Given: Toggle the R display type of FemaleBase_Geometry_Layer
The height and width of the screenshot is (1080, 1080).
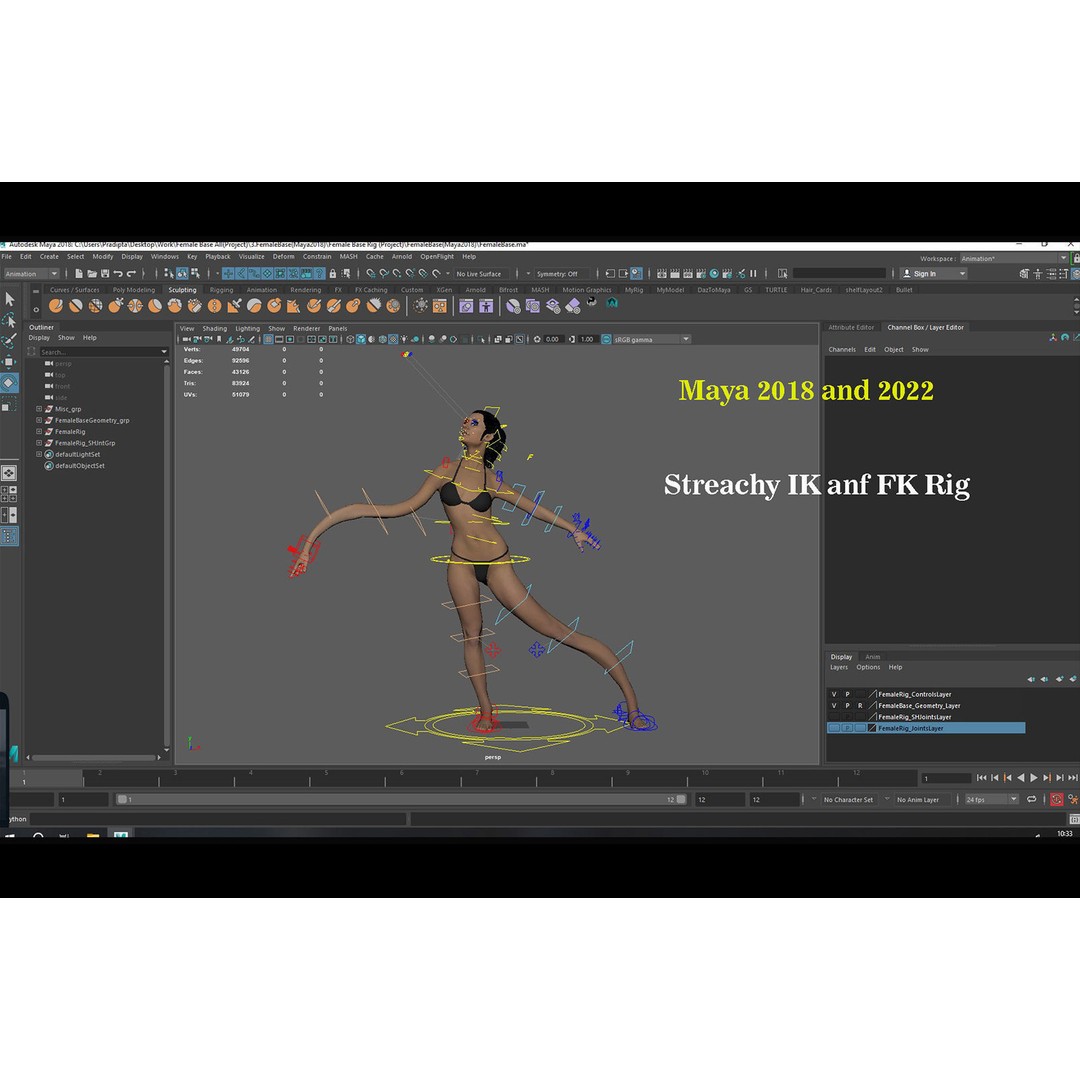Looking at the screenshot, I should (x=860, y=705).
